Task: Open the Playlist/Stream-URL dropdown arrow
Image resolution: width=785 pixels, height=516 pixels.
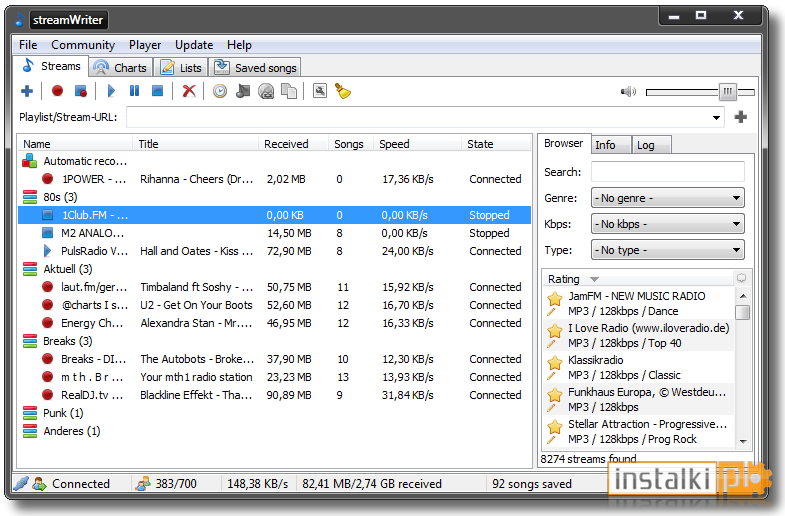Action: pos(716,118)
